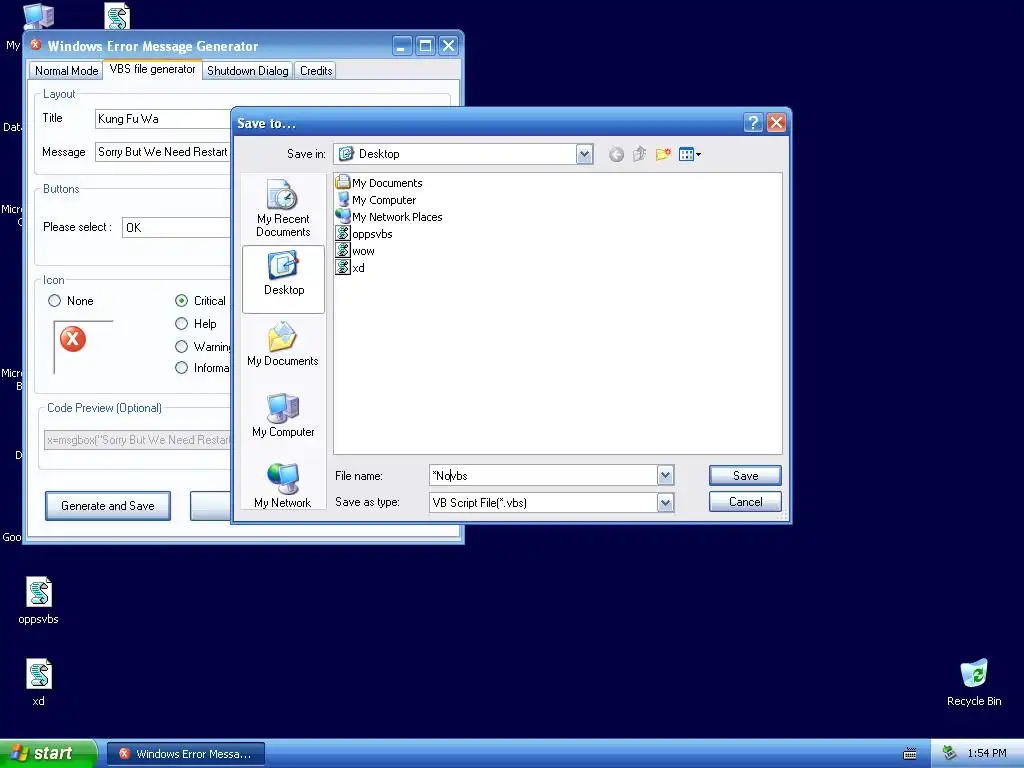Image resolution: width=1024 pixels, height=768 pixels.
Task: Select My Documents folder in file list
Action: pos(379,183)
